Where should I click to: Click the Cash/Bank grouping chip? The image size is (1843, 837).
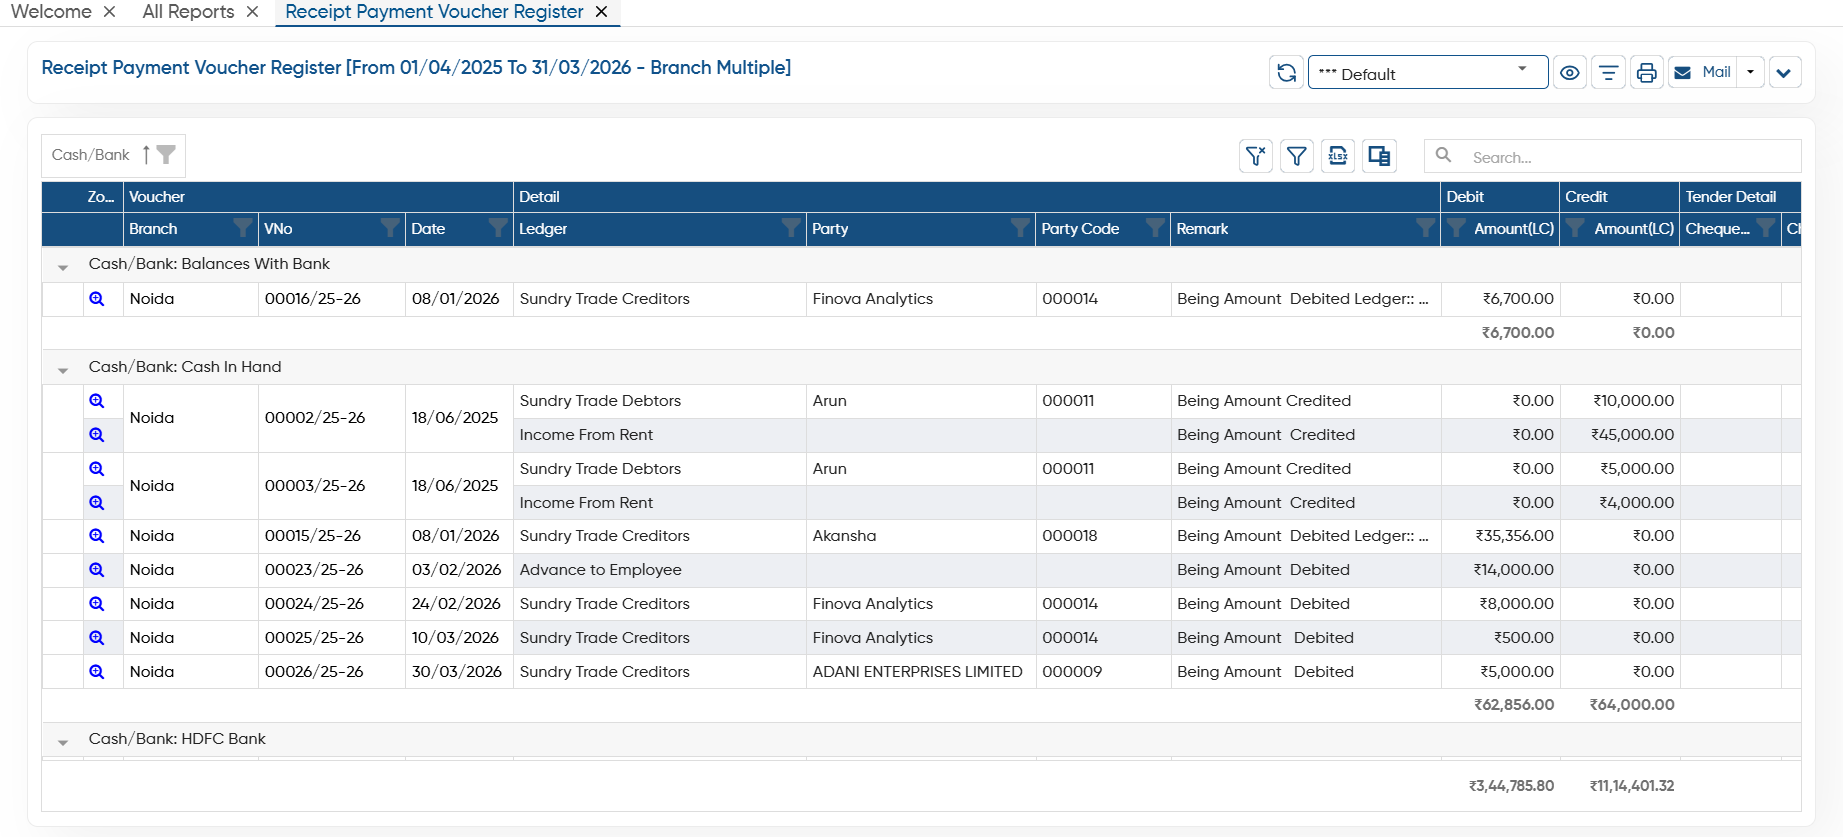tap(113, 155)
